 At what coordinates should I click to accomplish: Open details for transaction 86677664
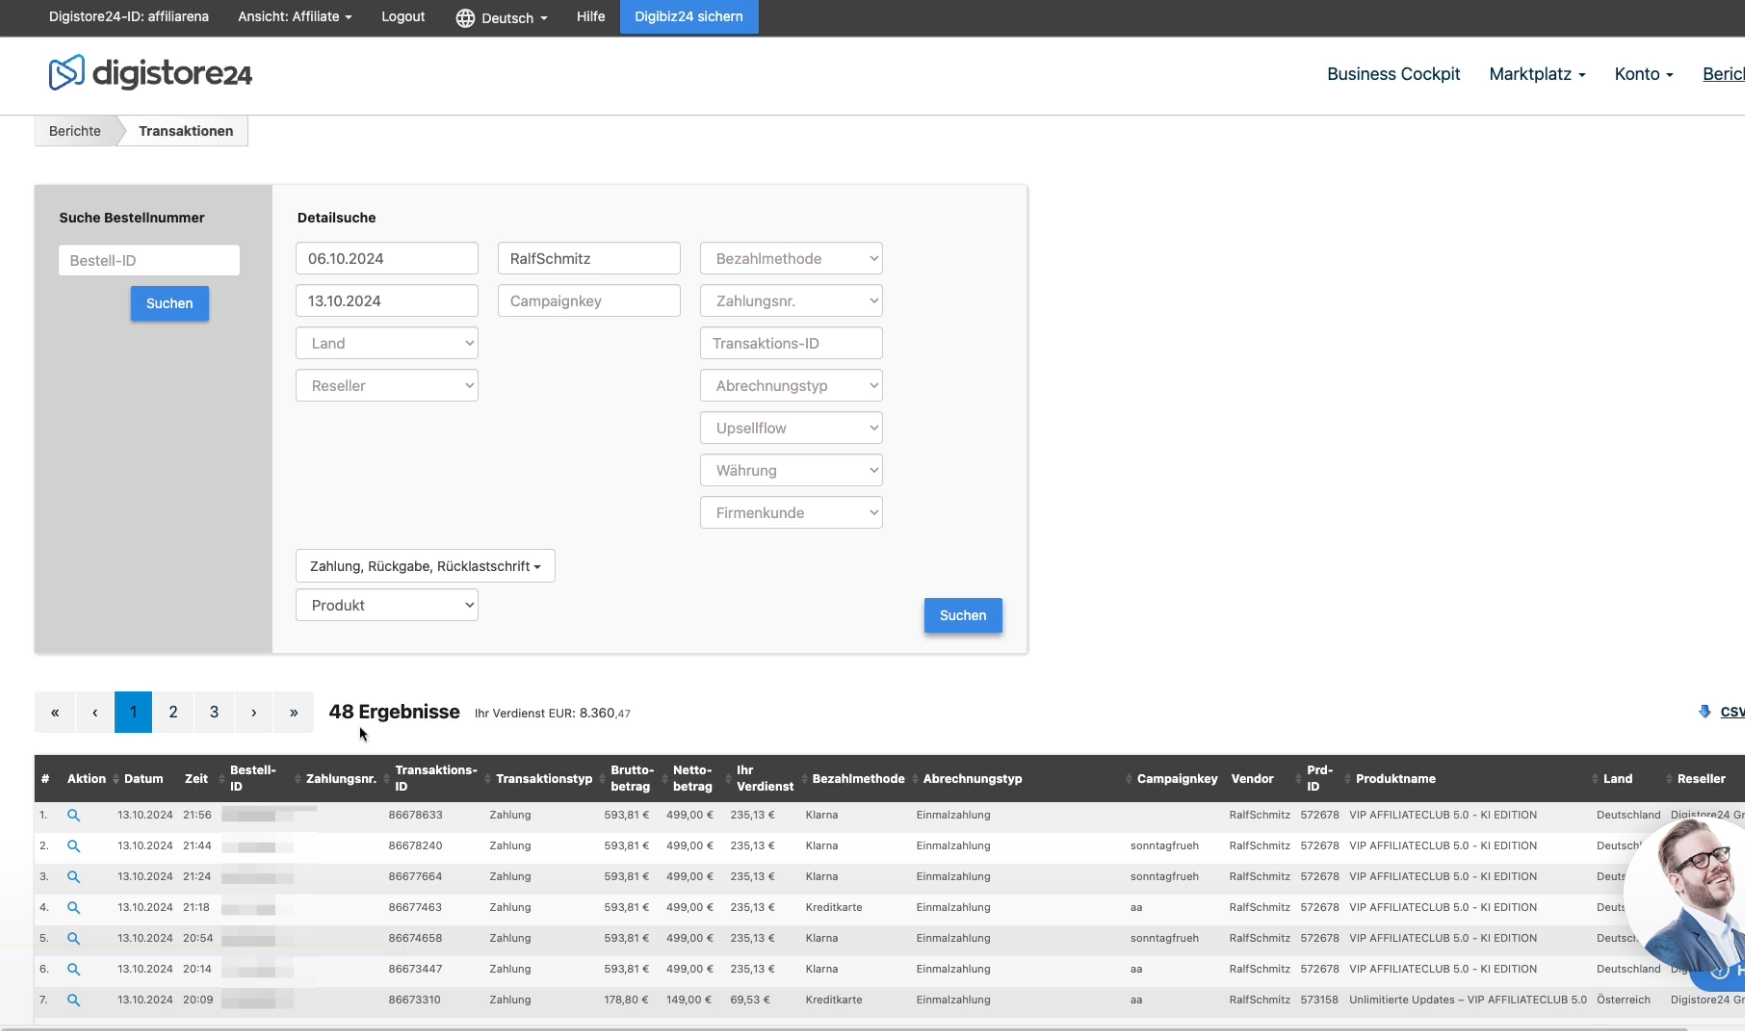73,877
